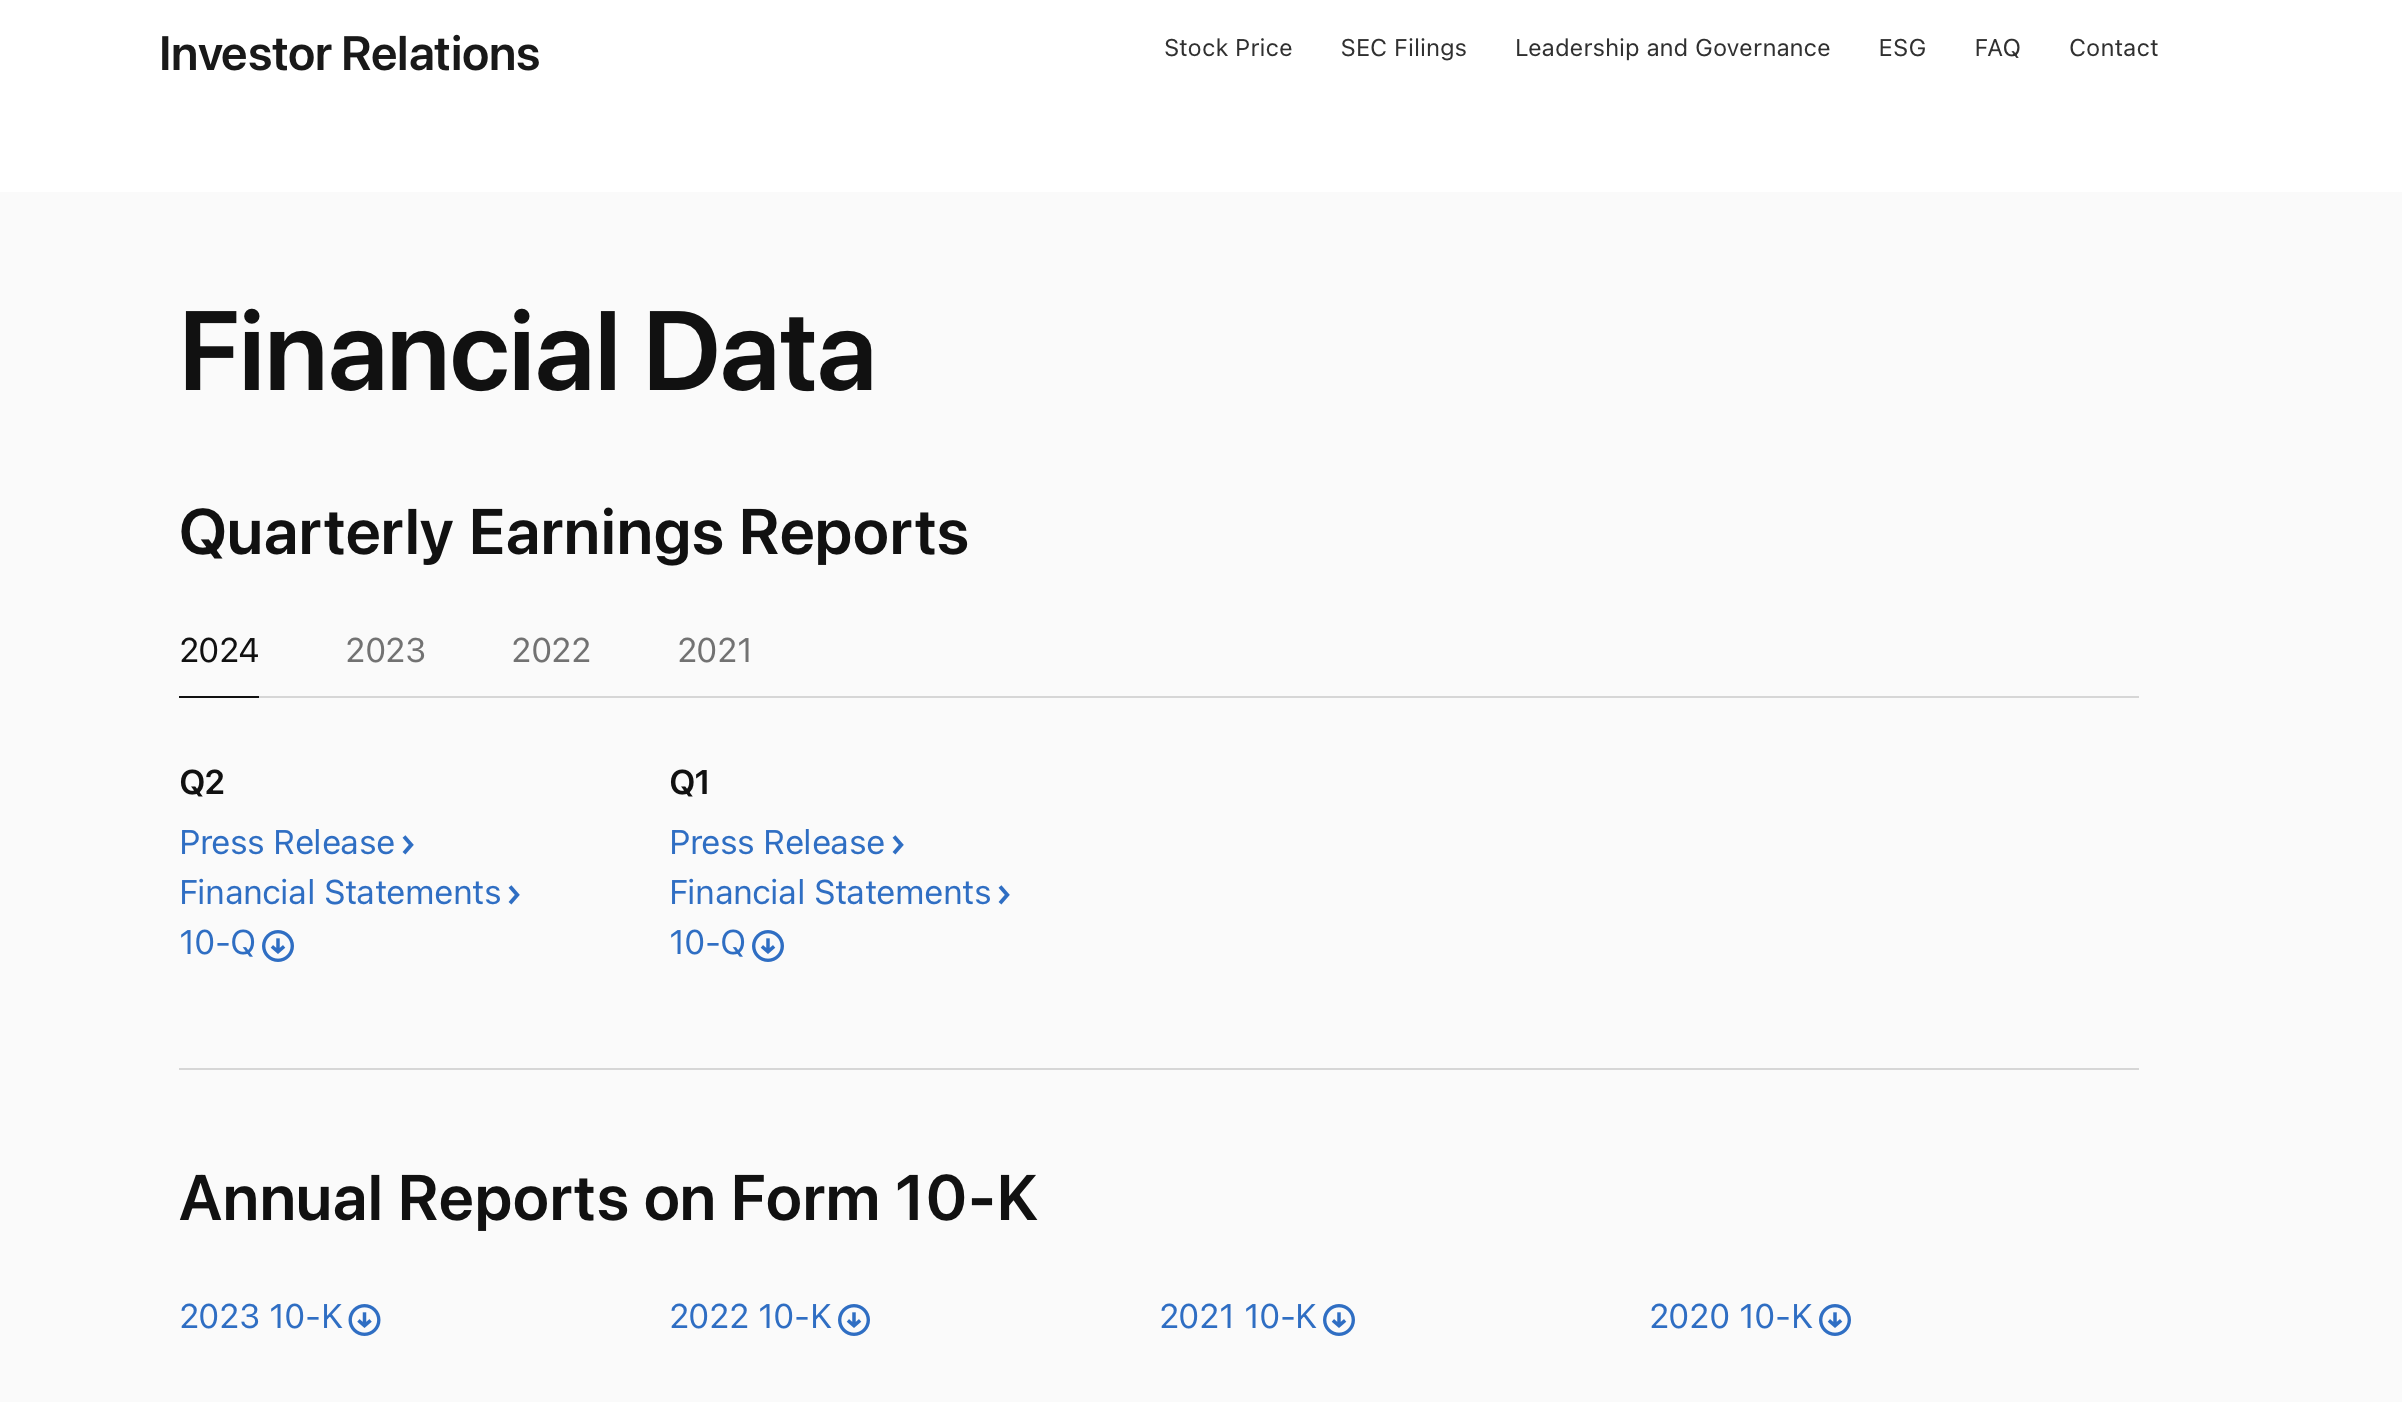Open Q2 Financial Statements link
This screenshot has width=2402, height=1402.
pos(340,893)
